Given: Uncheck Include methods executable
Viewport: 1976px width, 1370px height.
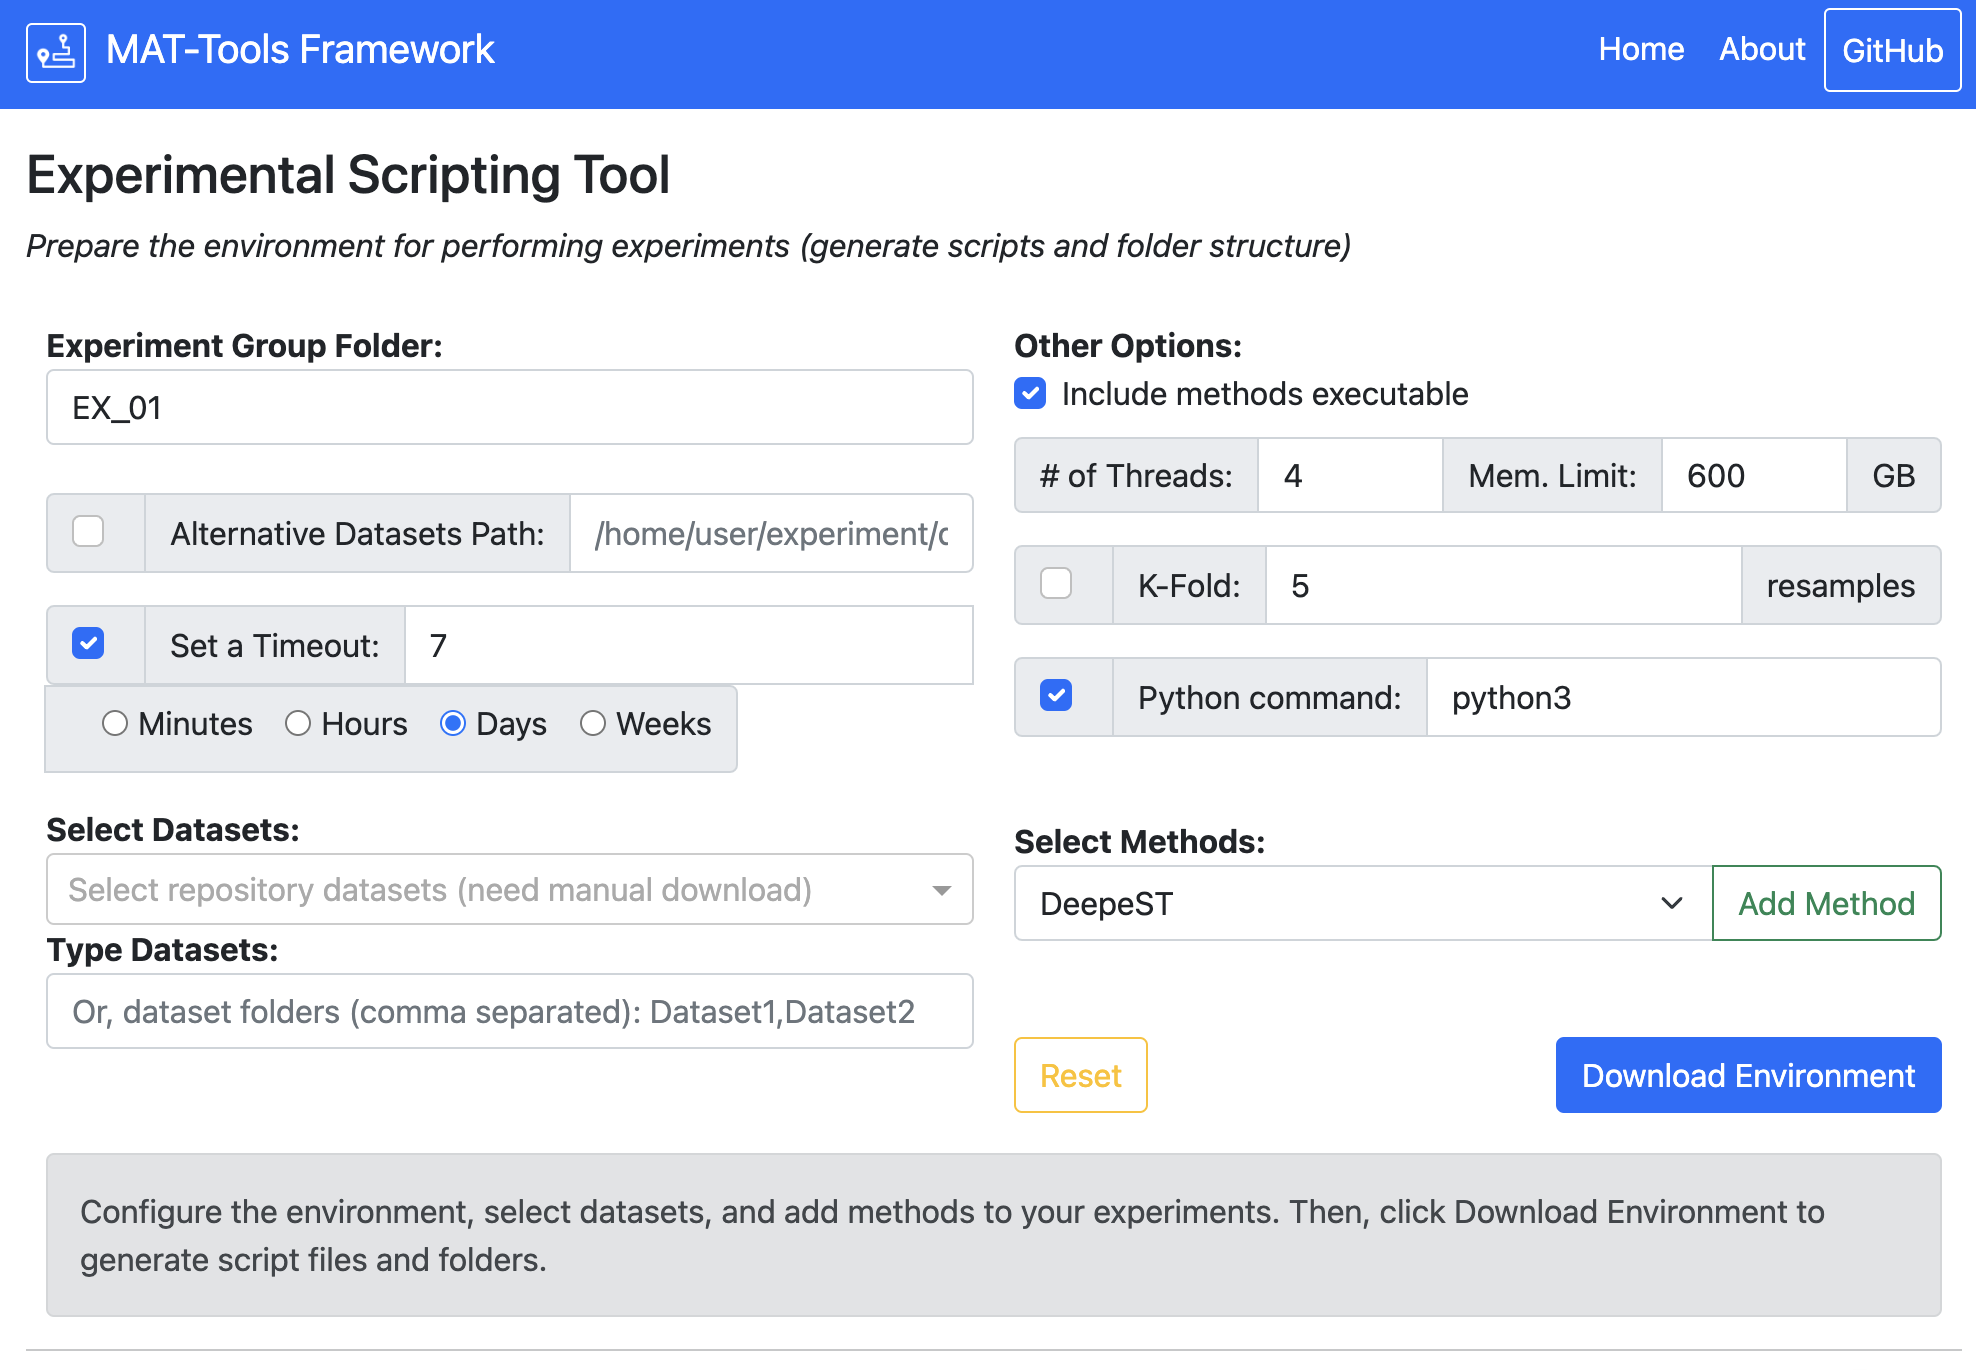Looking at the screenshot, I should (x=1030, y=393).
